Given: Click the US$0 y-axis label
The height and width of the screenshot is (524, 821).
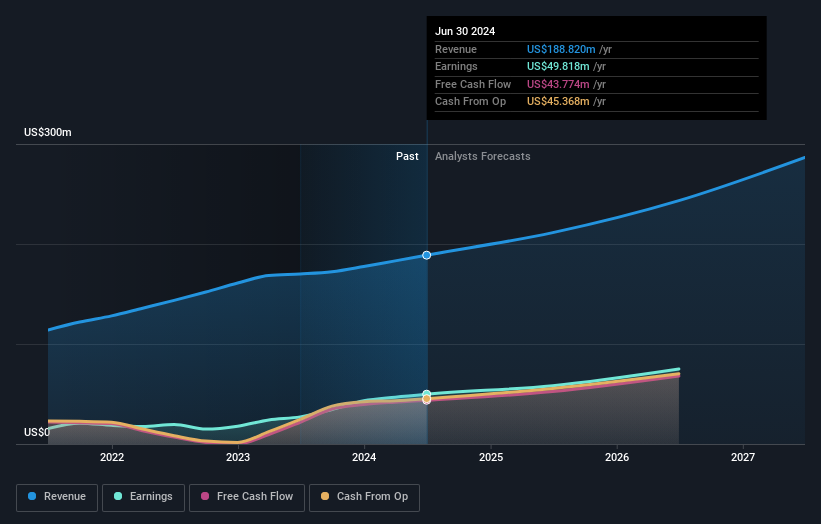Looking at the screenshot, I should coord(37,432).
